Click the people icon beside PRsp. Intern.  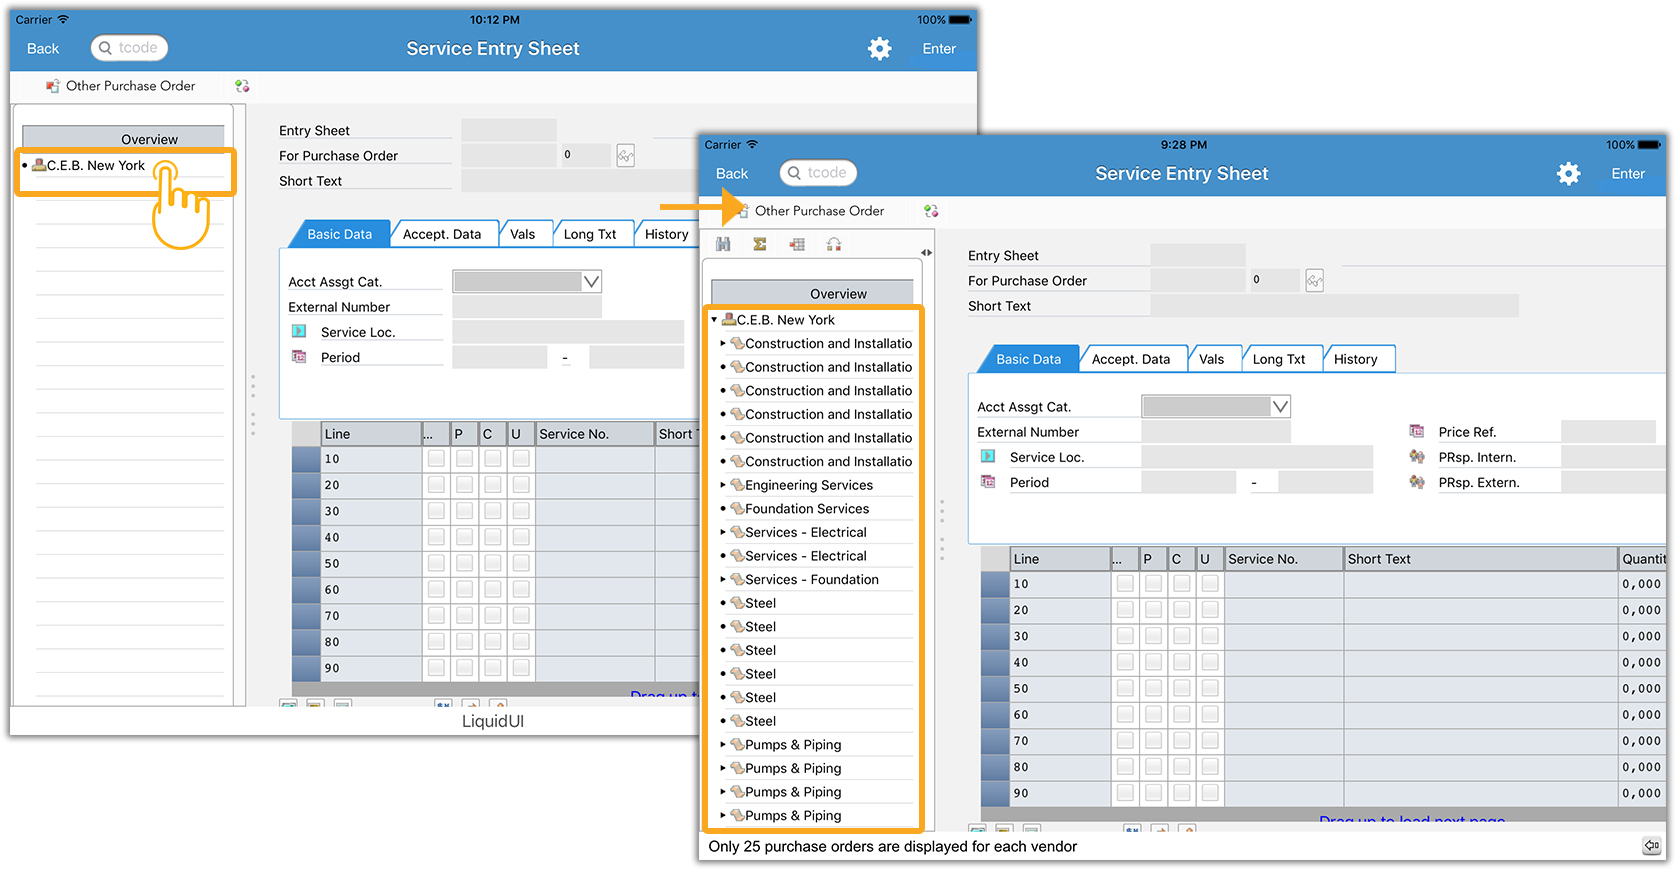tap(1417, 457)
